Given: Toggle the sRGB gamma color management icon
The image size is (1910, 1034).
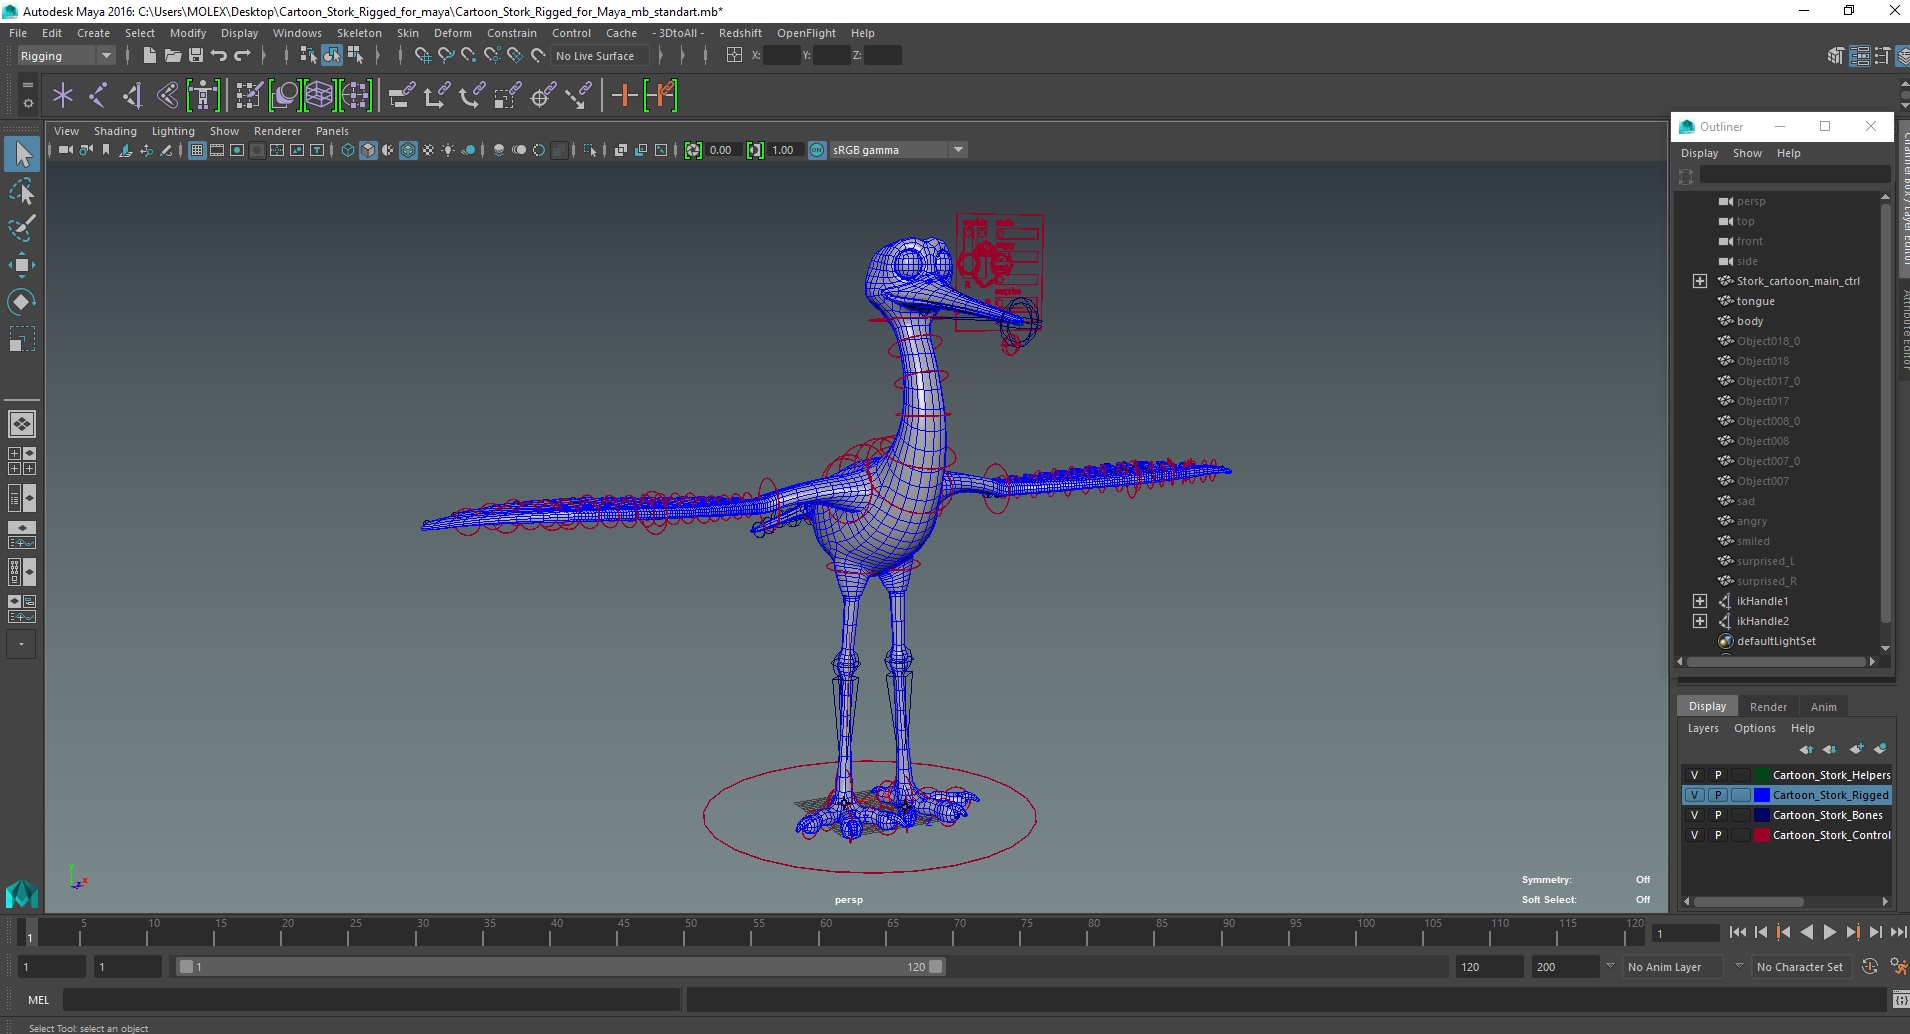Looking at the screenshot, I should pyautogui.click(x=817, y=150).
